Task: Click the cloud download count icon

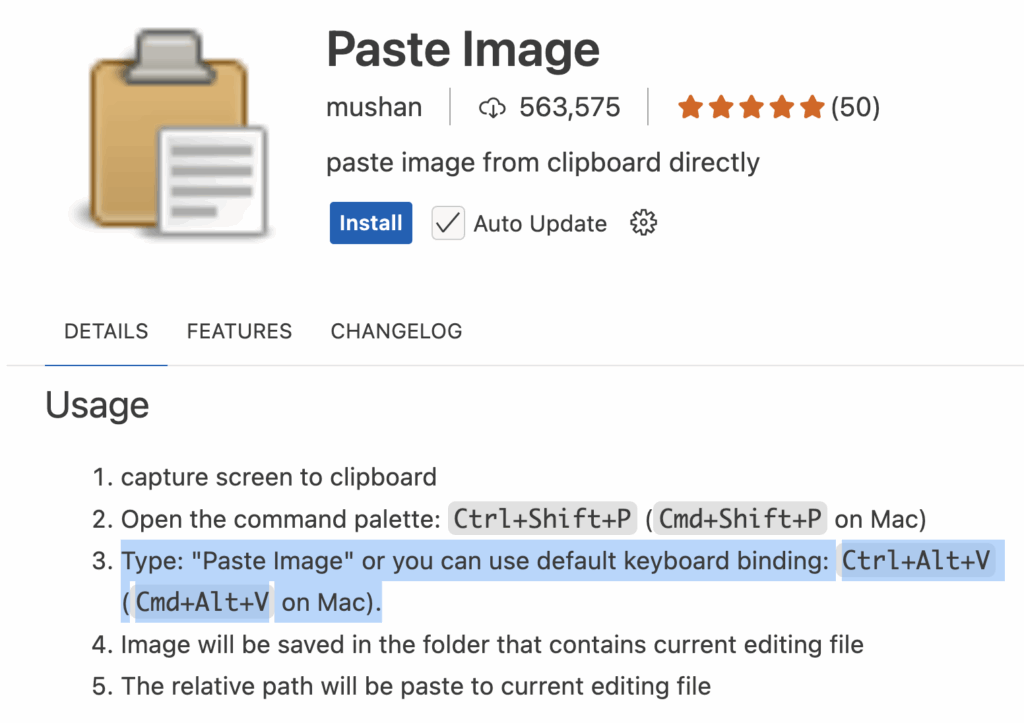Action: pyautogui.click(x=492, y=107)
